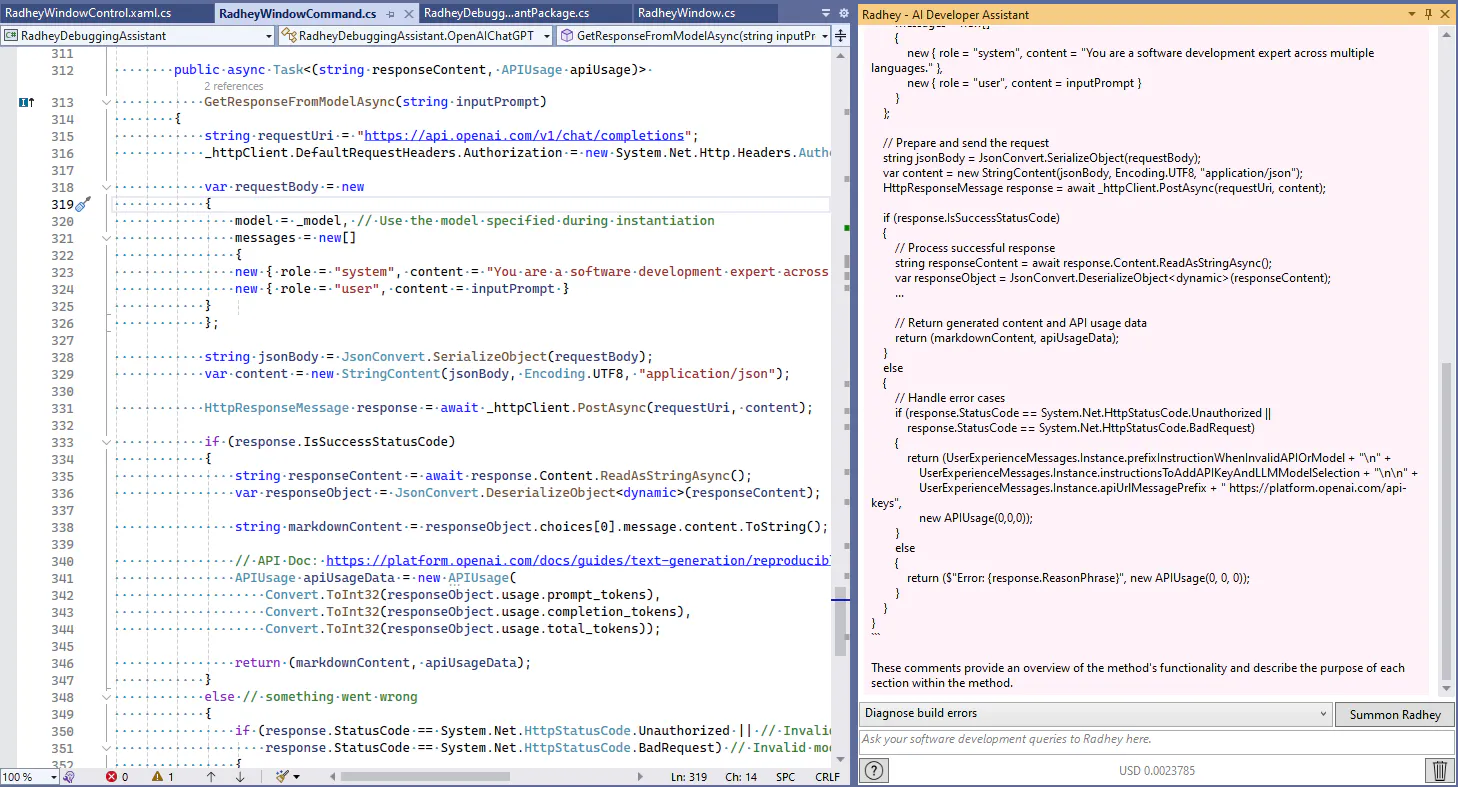The width and height of the screenshot is (1458, 787).
Task: Click the SPC indentation indicator
Action: (x=786, y=777)
